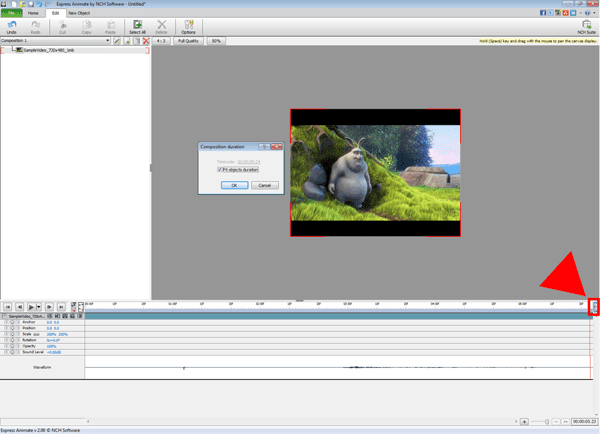Click the blue help question mark icon
The height and width of the screenshot is (434, 600).
point(587,13)
